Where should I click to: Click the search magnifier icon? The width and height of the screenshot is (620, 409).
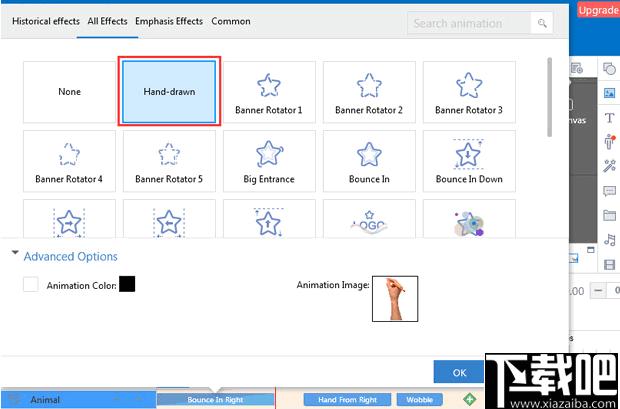[542, 23]
